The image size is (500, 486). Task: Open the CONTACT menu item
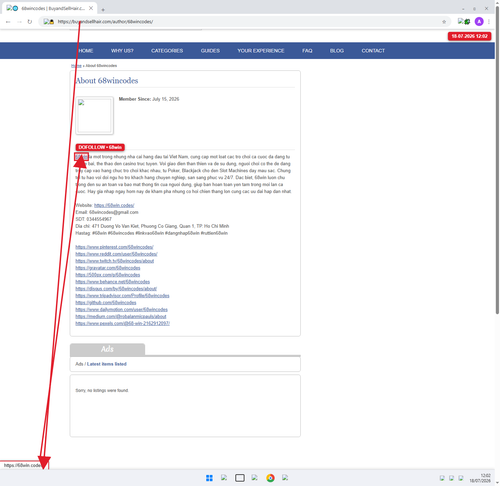click(373, 51)
